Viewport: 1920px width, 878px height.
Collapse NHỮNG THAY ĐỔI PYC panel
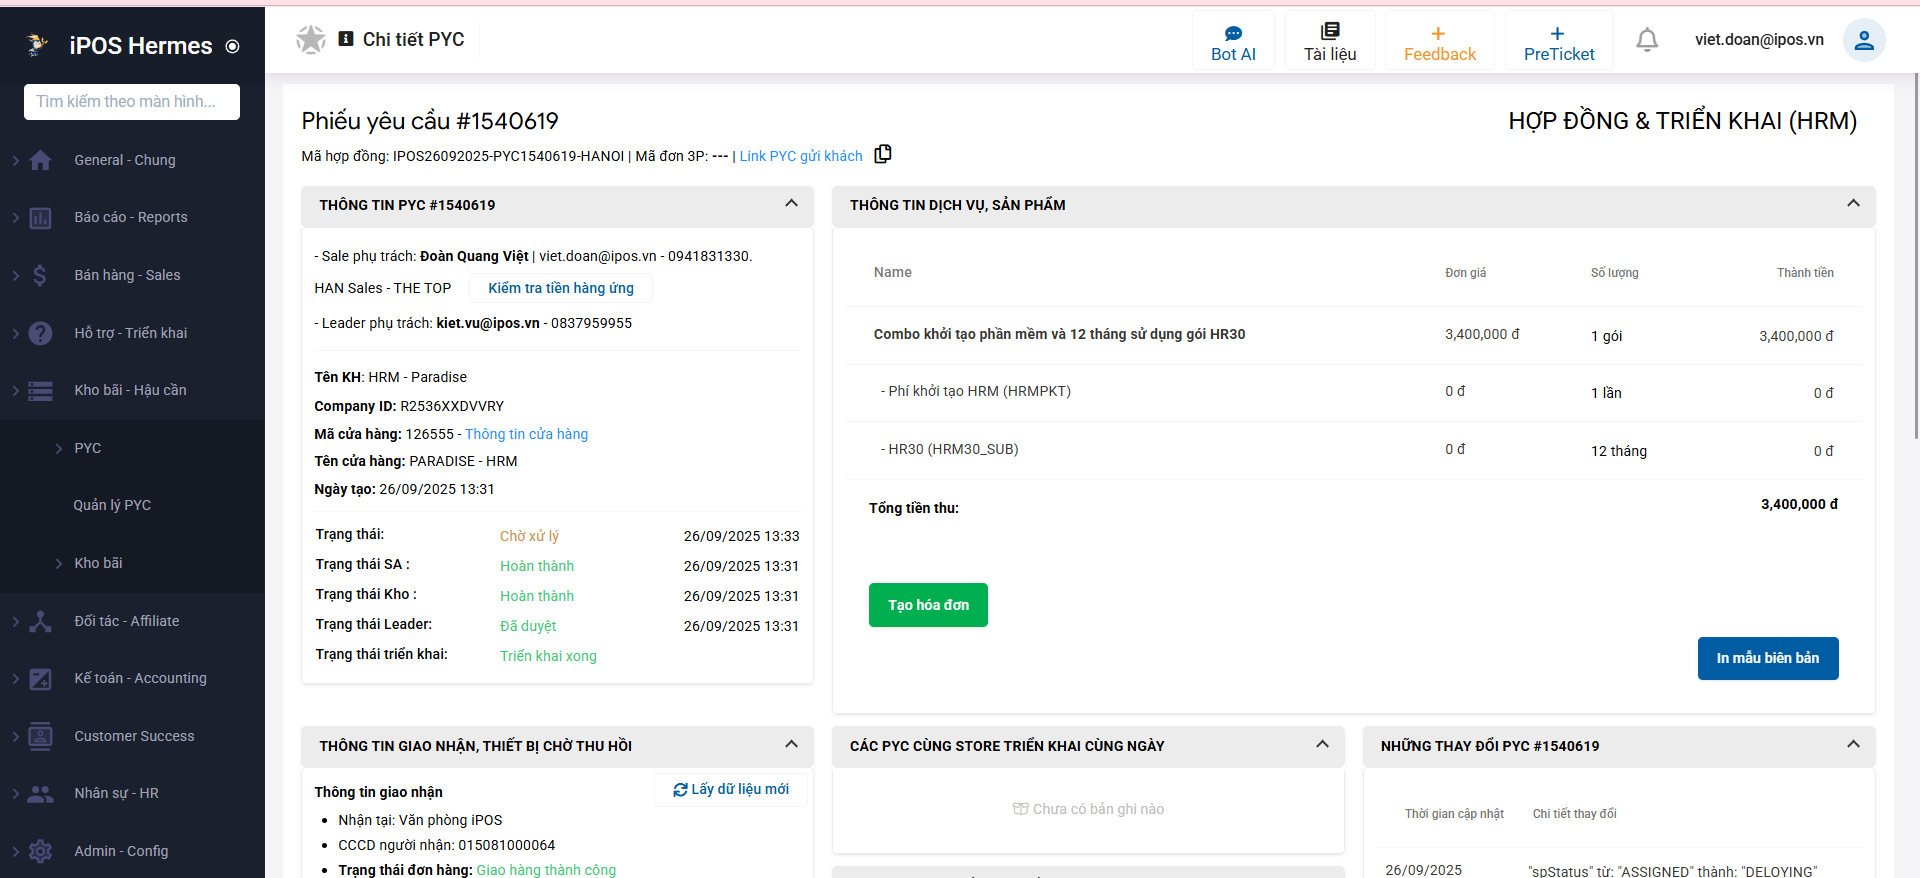(x=1853, y=745)
